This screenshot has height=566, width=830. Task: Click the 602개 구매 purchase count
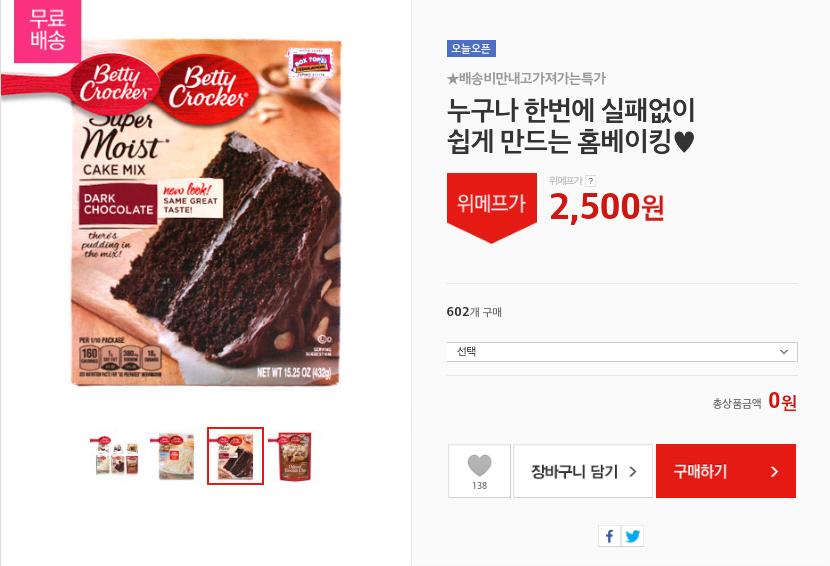click(474, 312)
